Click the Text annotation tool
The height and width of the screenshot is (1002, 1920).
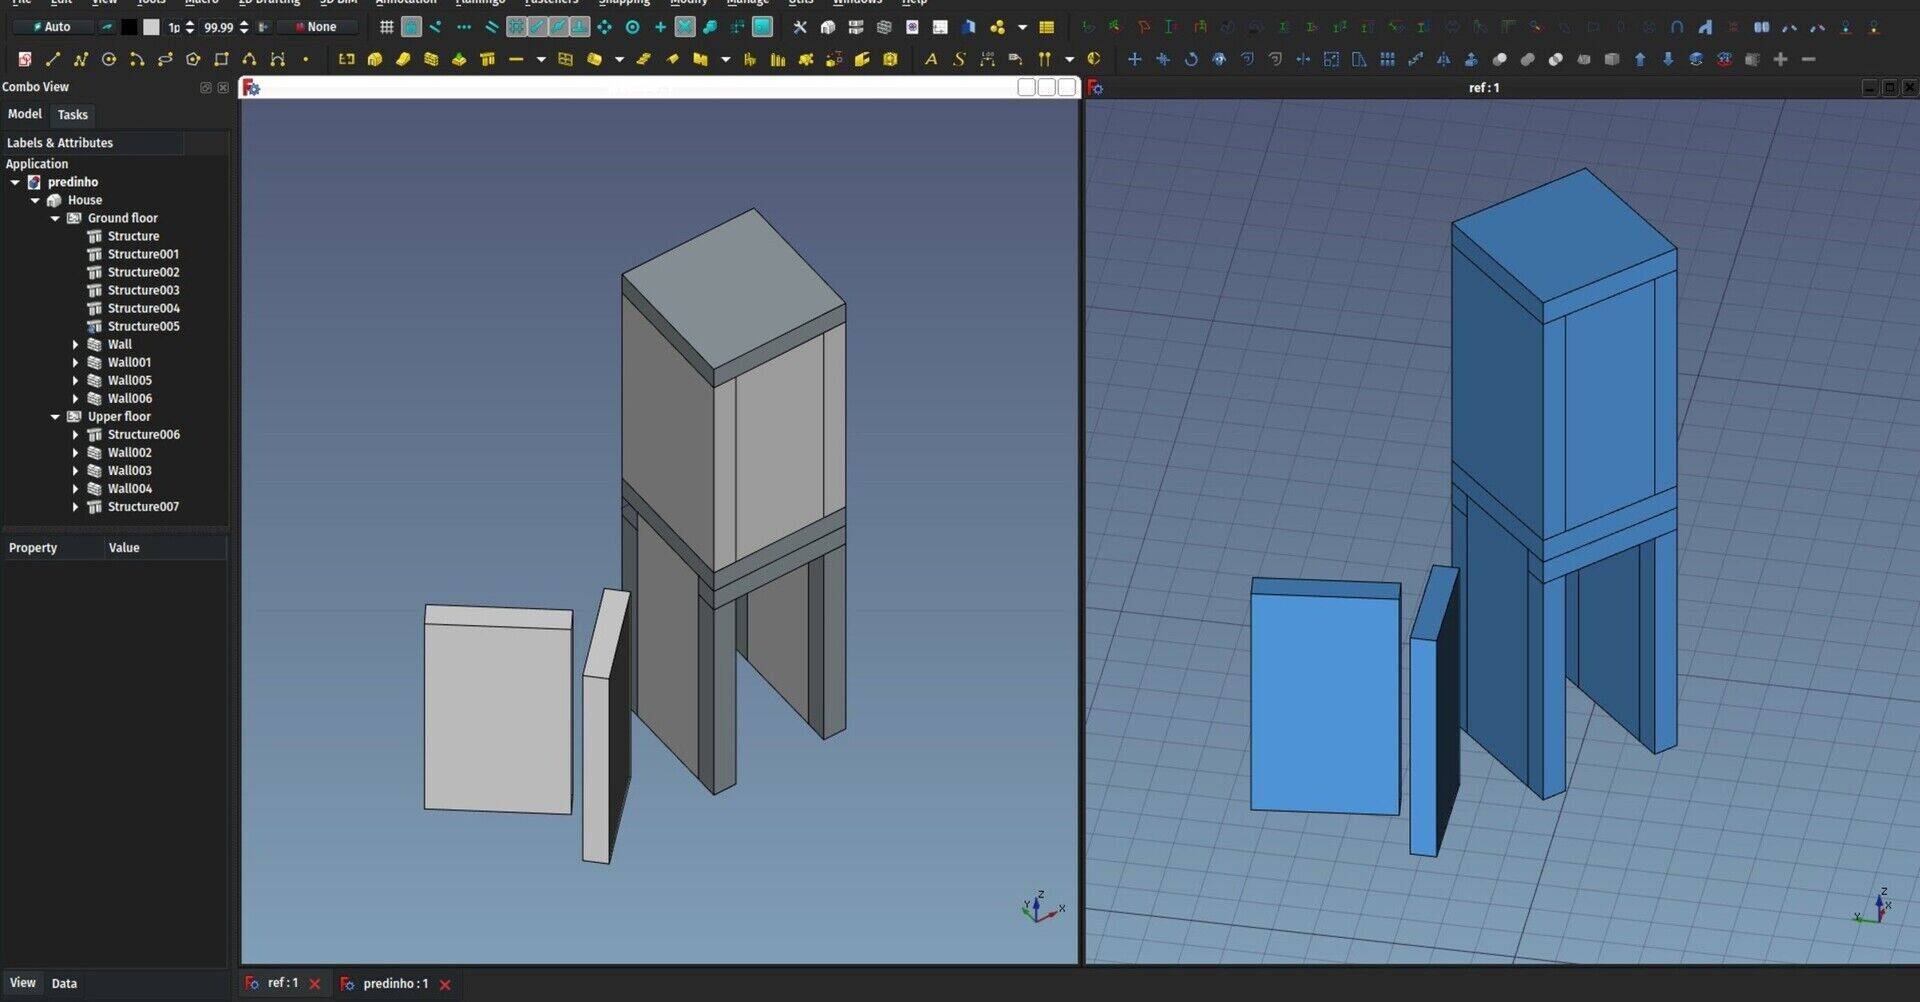tap(930, 60)
